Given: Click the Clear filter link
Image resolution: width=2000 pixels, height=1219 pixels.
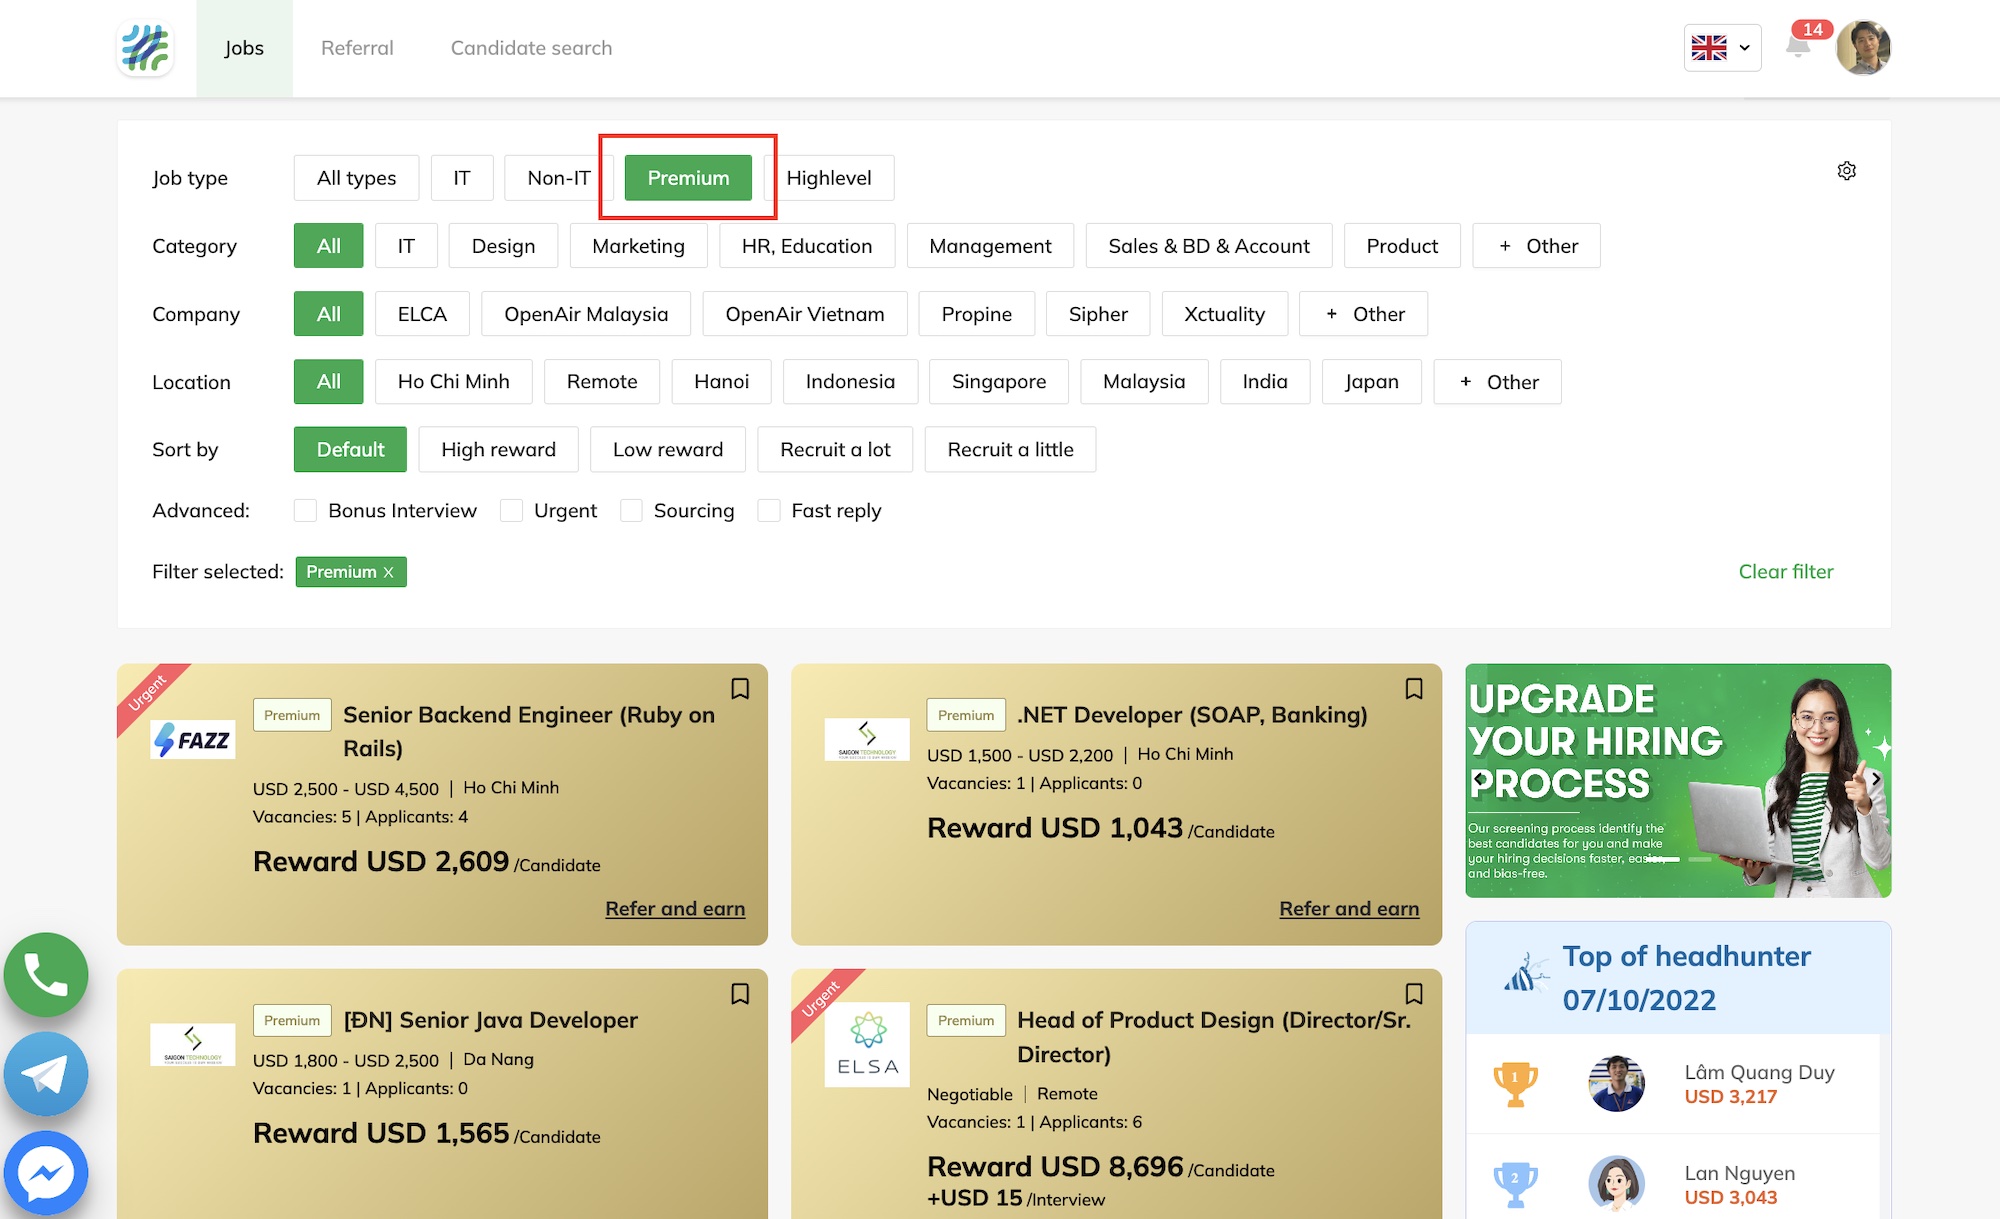Looking at the screenshot, I should point(1785,572).
